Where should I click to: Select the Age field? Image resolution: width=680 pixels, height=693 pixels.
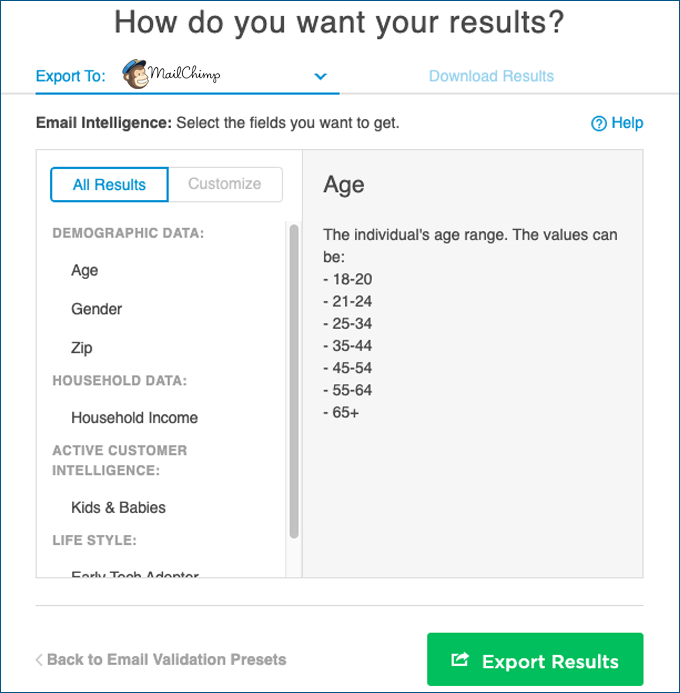click(85, 271)
